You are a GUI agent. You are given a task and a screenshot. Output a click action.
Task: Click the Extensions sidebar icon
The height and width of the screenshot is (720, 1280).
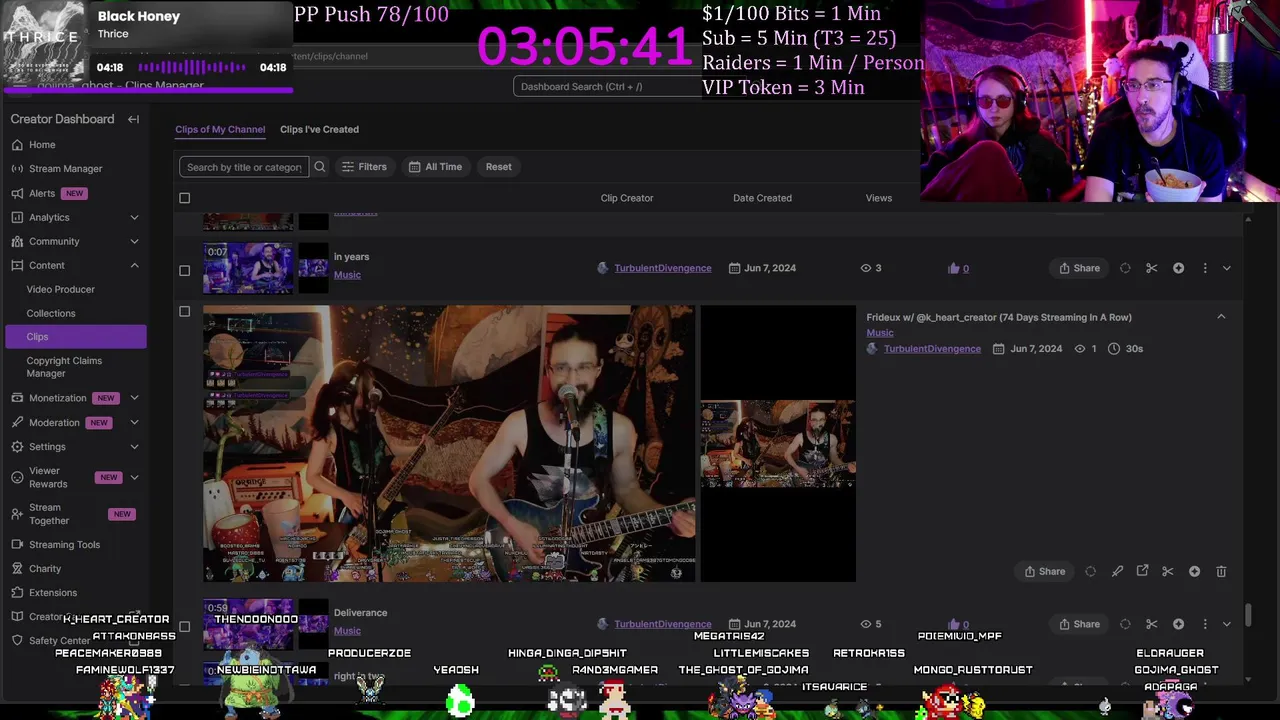17,592
